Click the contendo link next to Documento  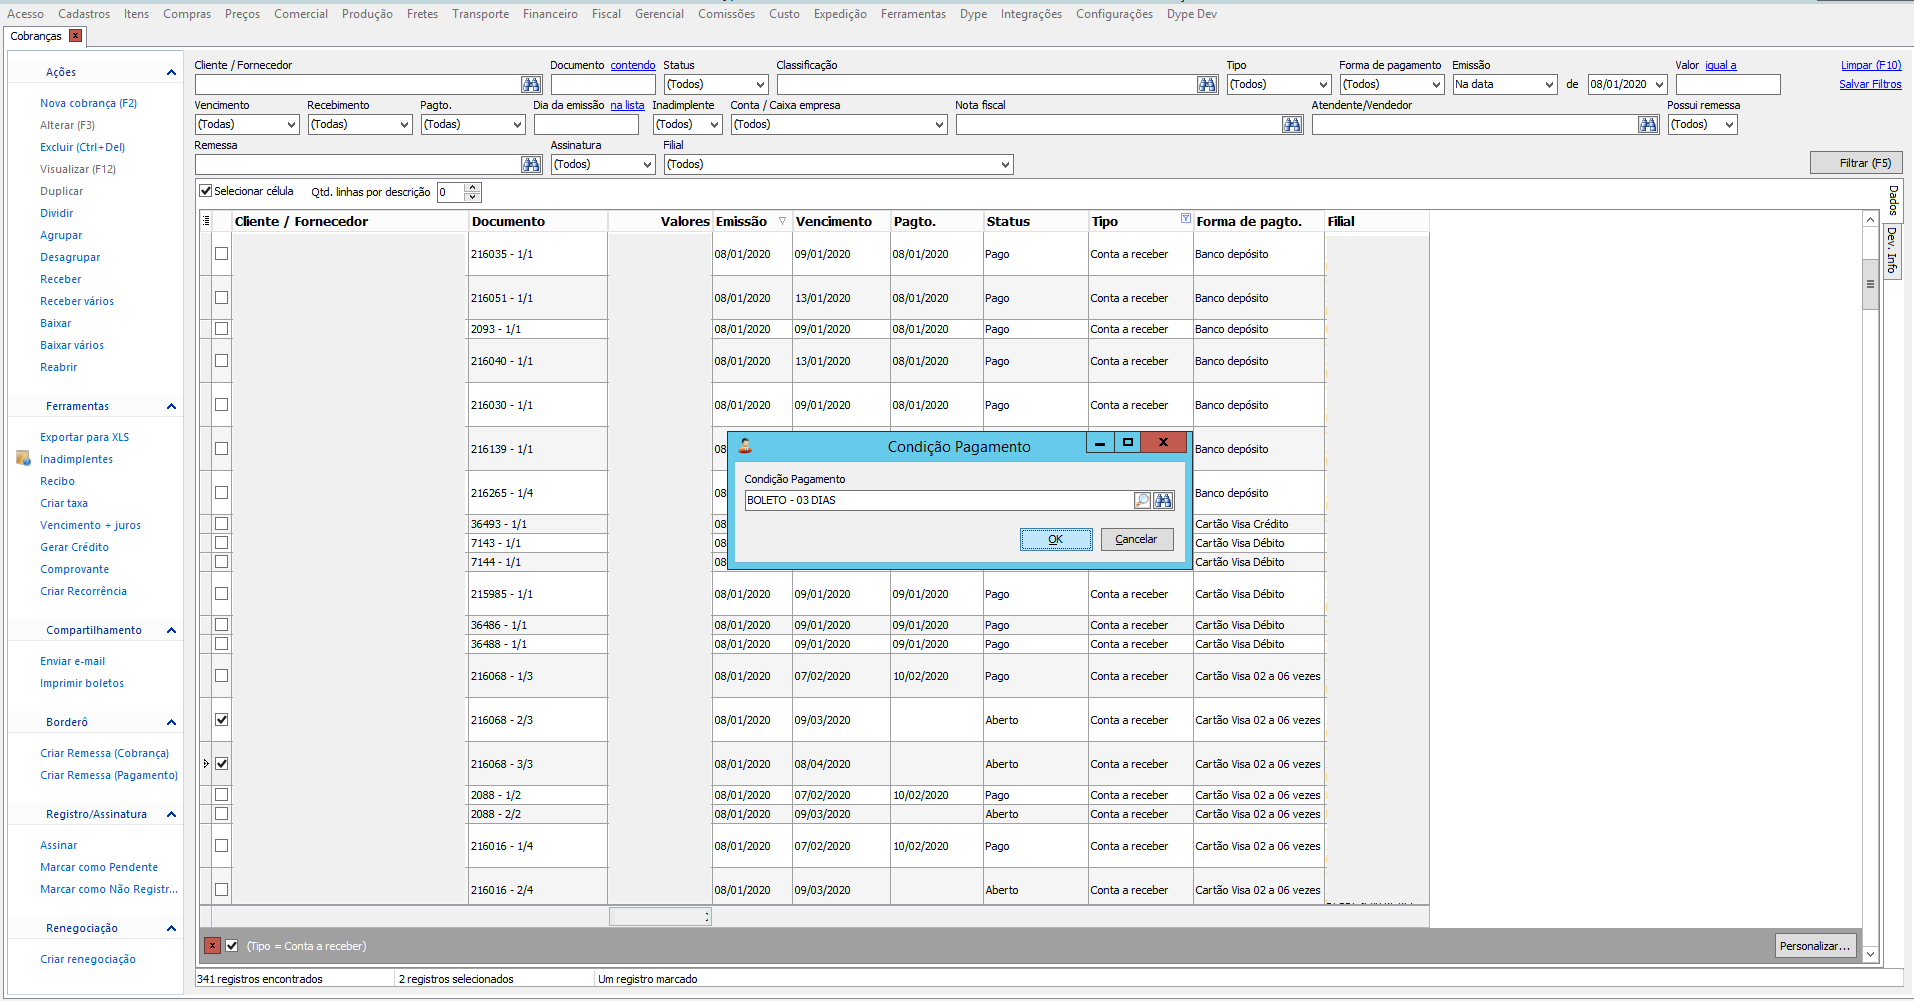[x=633, y=65]
